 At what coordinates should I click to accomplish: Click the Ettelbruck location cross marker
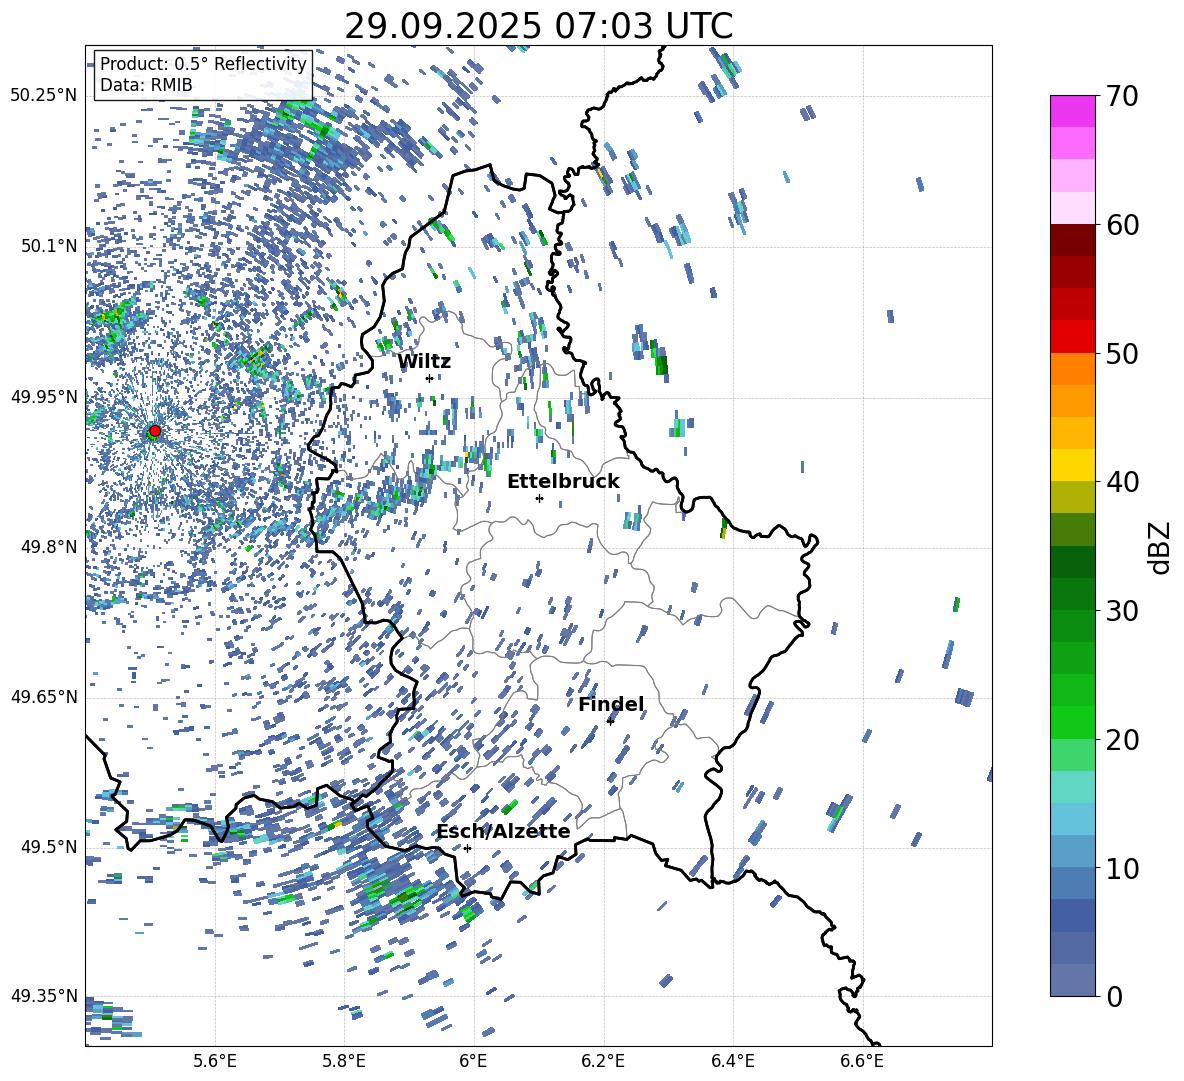(539, 498)
